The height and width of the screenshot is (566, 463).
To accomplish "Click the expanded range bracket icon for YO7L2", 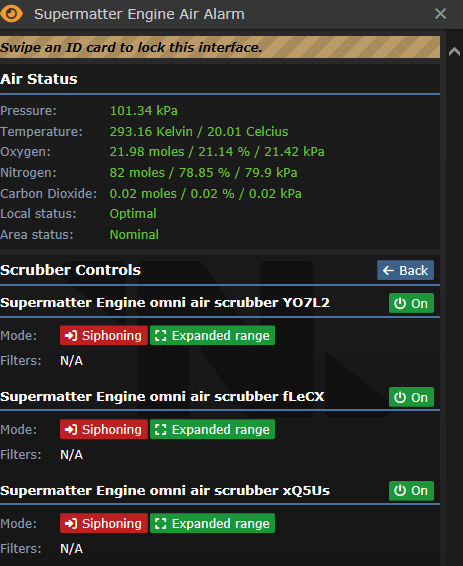I will click(161, 336).
